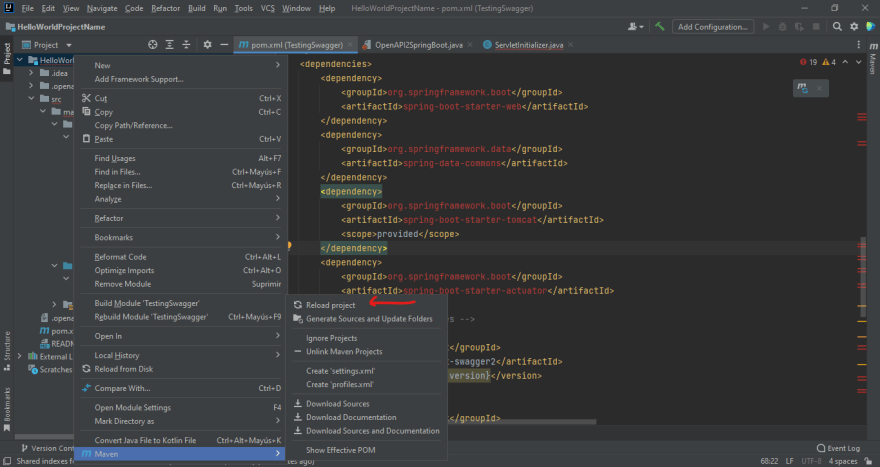Go to next highlighted error arrow

(859, 62)
